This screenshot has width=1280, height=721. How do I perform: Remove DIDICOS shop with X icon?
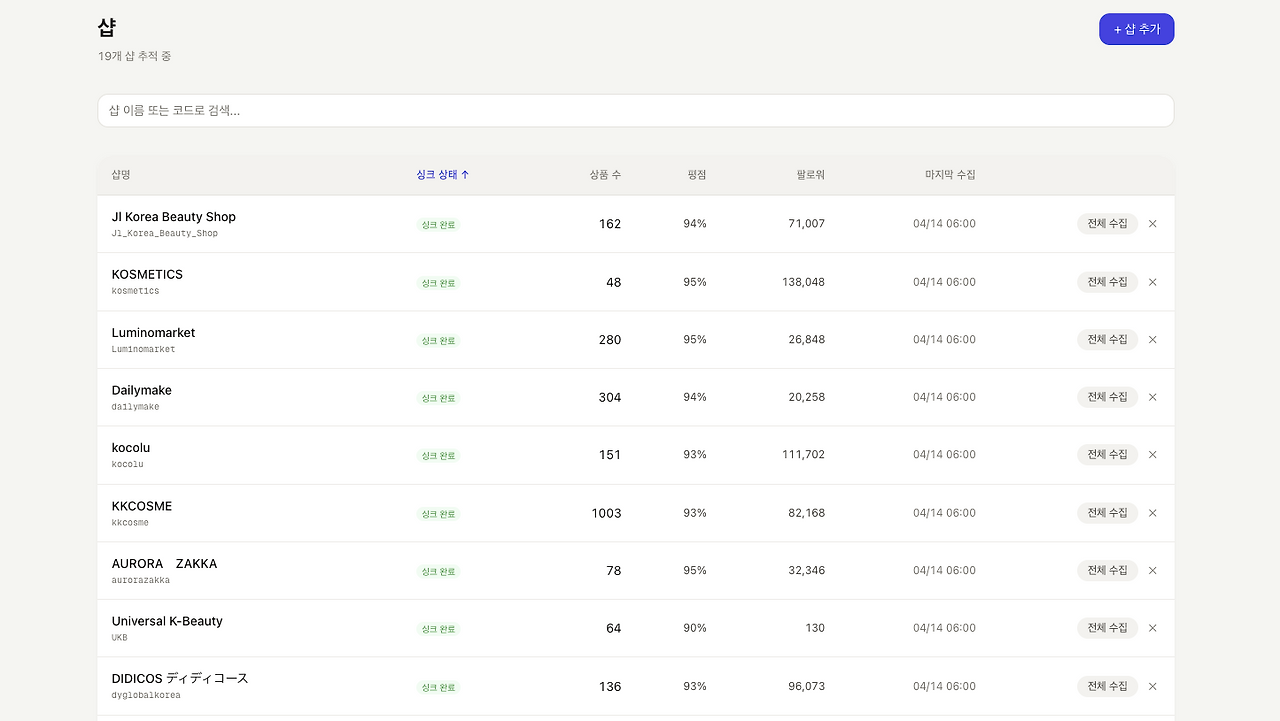tap(1152, 686)
